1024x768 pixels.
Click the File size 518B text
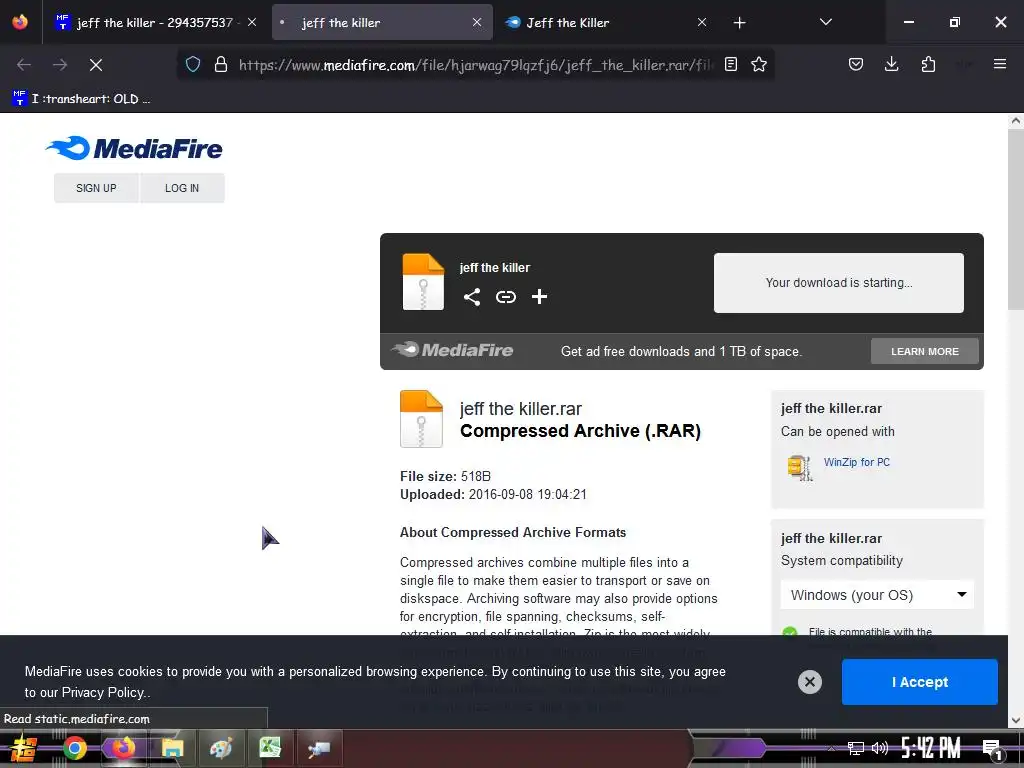[x=445, y=476]
